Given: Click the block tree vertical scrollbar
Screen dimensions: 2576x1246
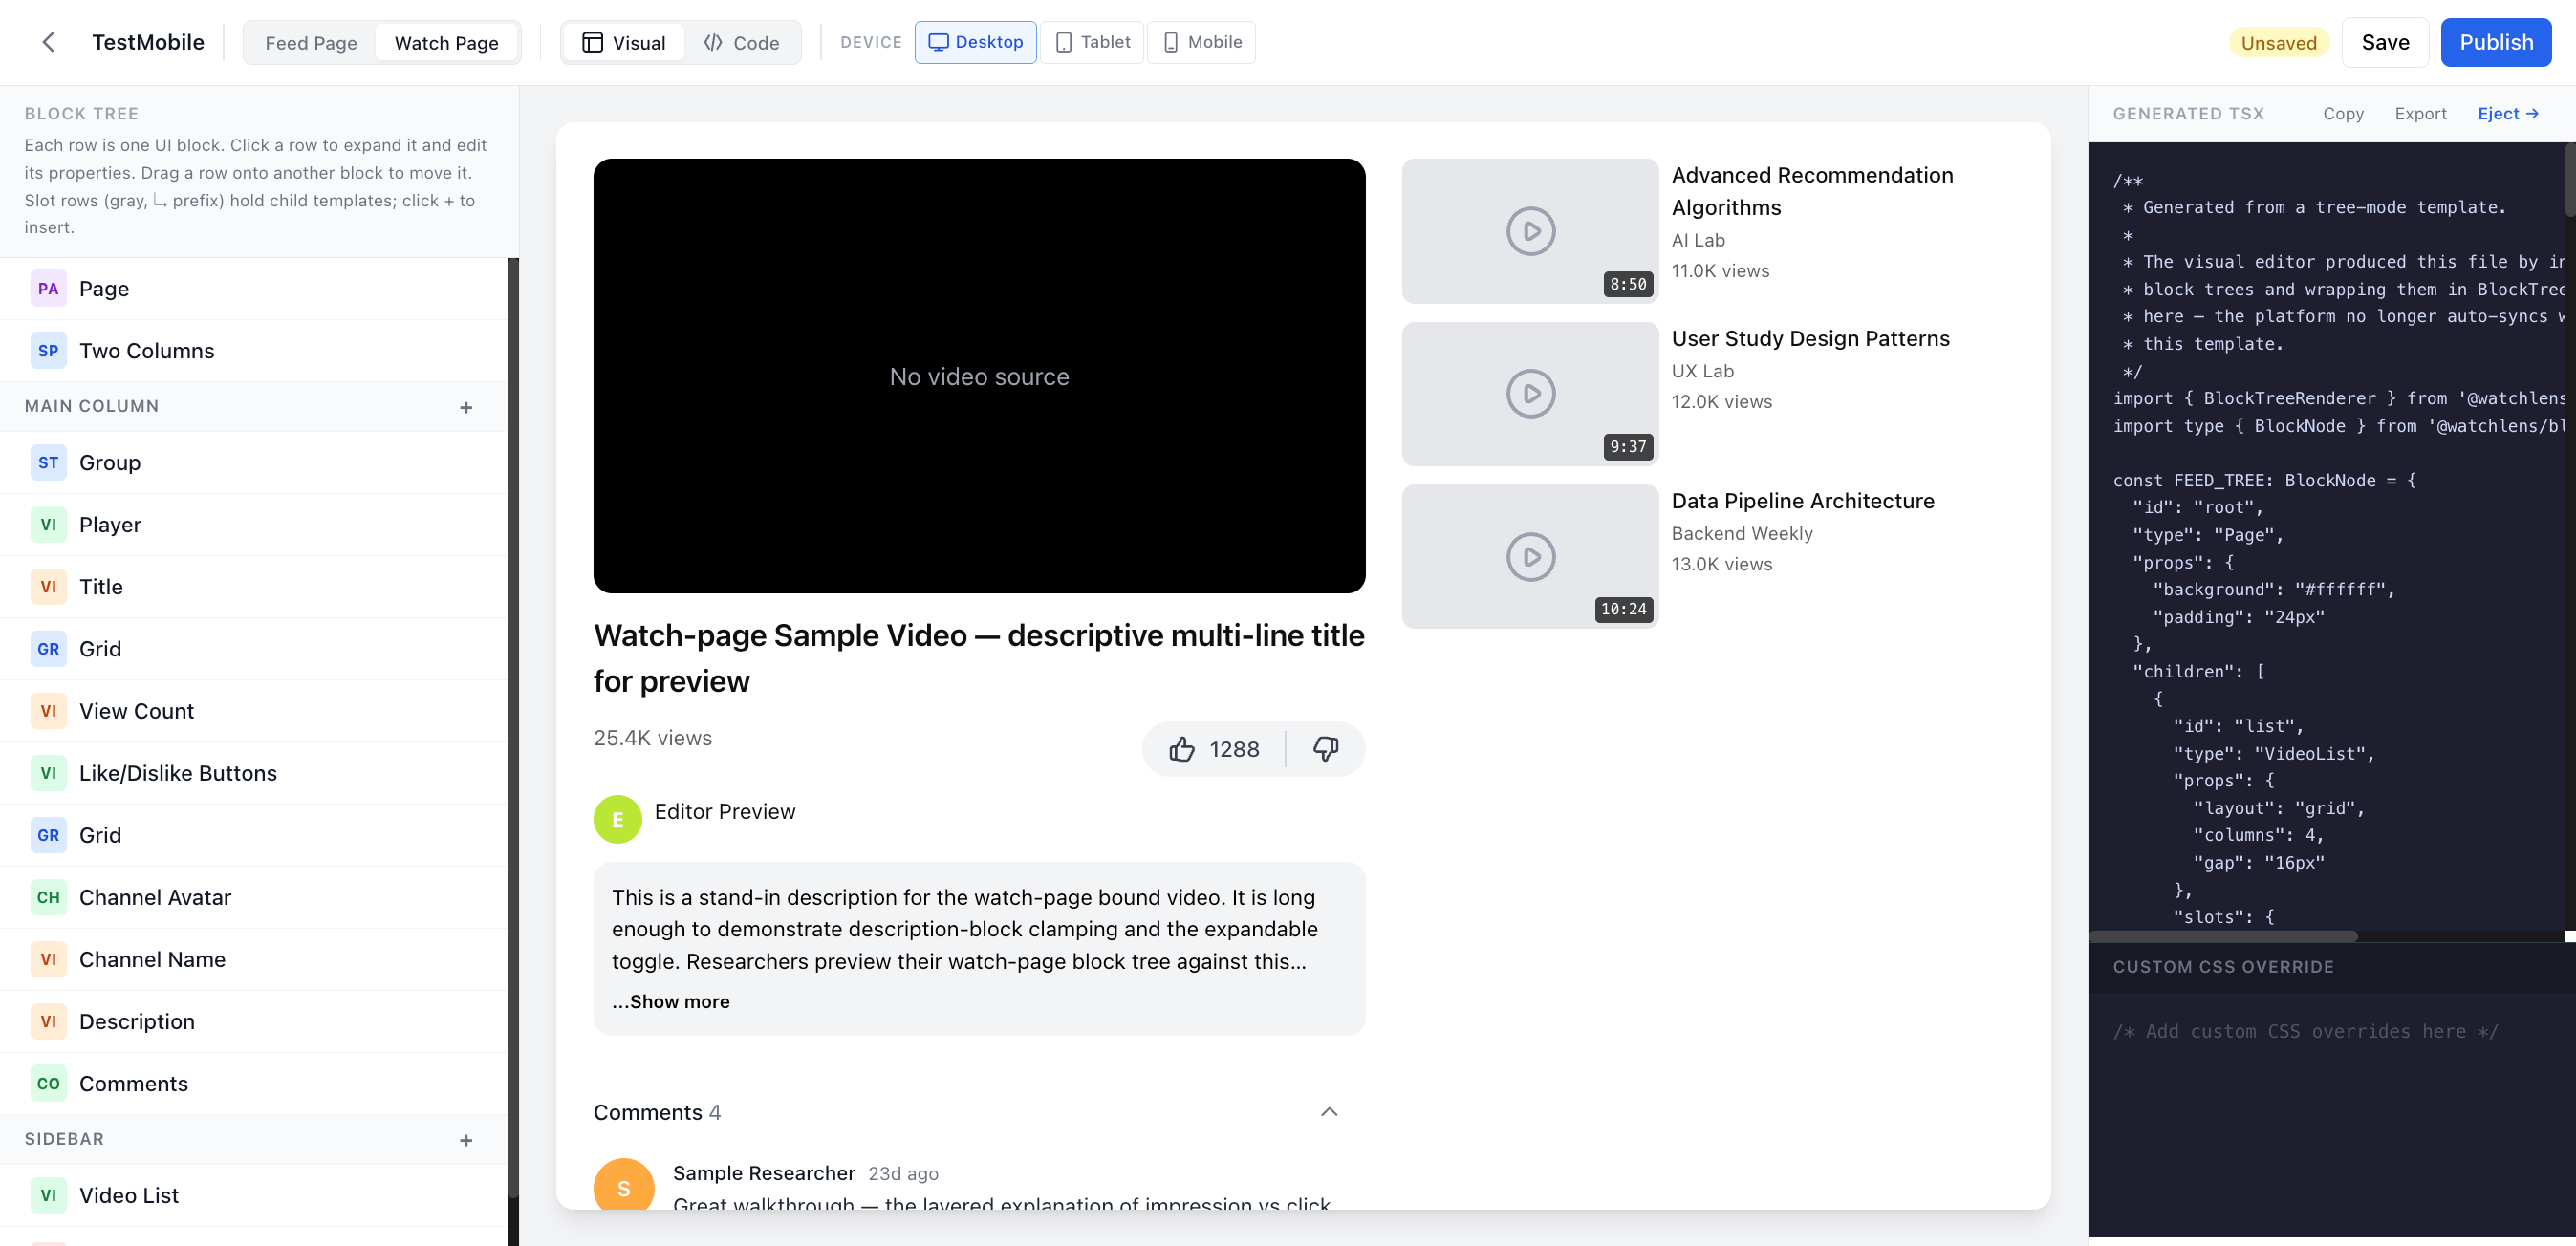Looking at the screenshot, I should click(513, 728).
